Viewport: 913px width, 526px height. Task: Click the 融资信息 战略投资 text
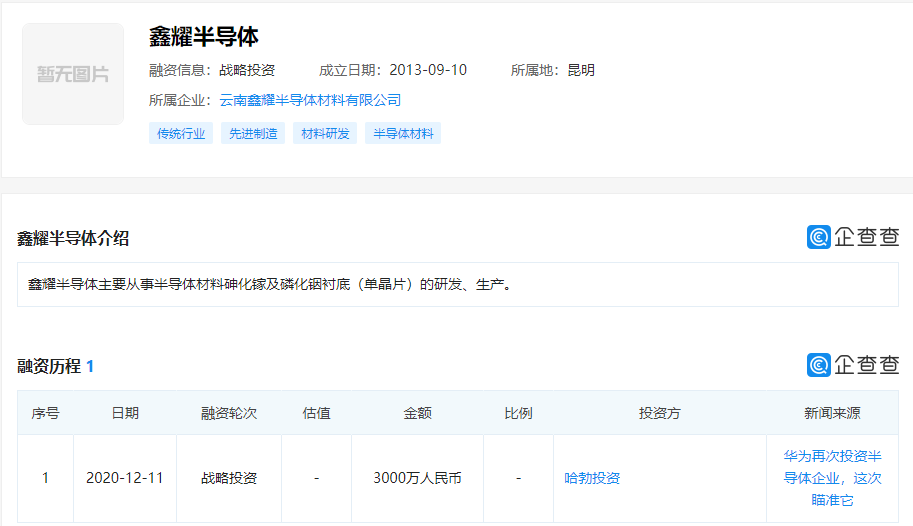[212, 70]
